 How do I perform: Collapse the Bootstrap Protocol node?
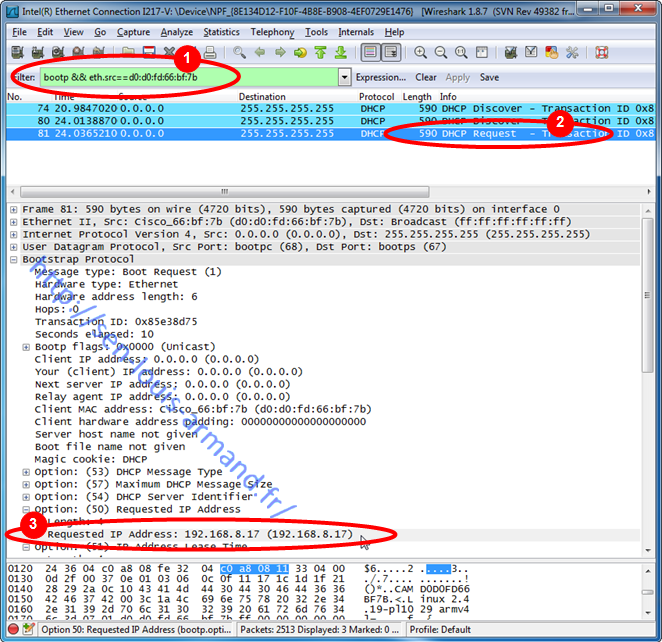(x=14, y=259)
